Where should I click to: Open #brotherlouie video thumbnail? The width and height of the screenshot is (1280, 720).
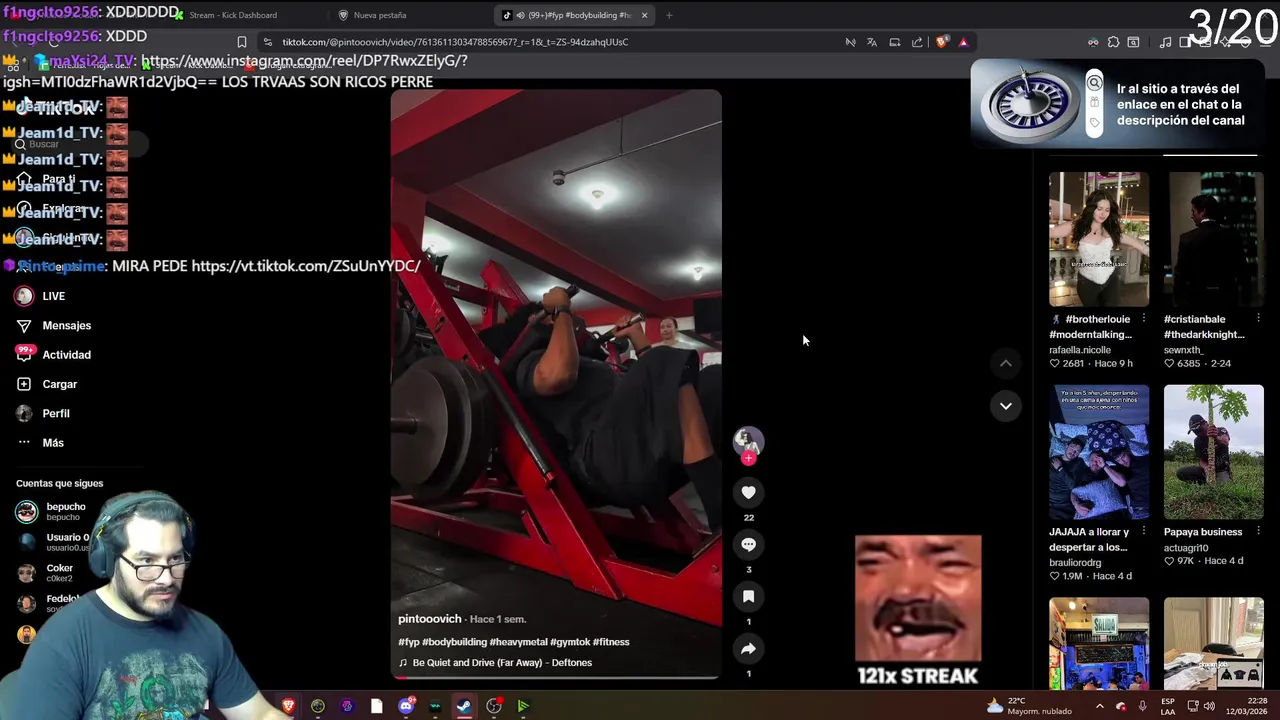(x=1099, y=239)
